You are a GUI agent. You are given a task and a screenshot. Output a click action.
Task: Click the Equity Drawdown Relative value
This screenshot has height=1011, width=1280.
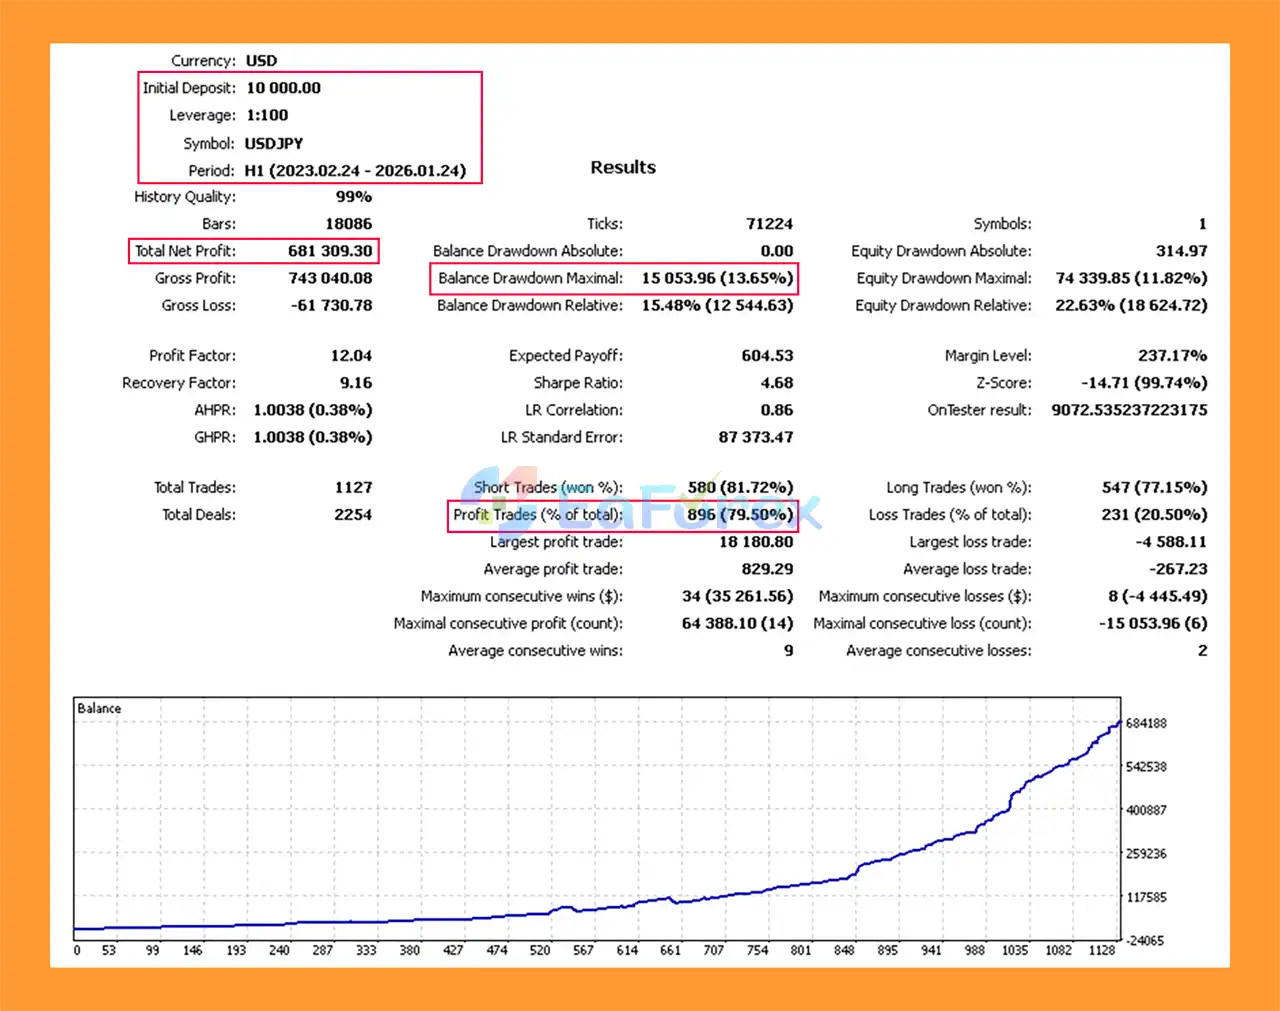1131,306
